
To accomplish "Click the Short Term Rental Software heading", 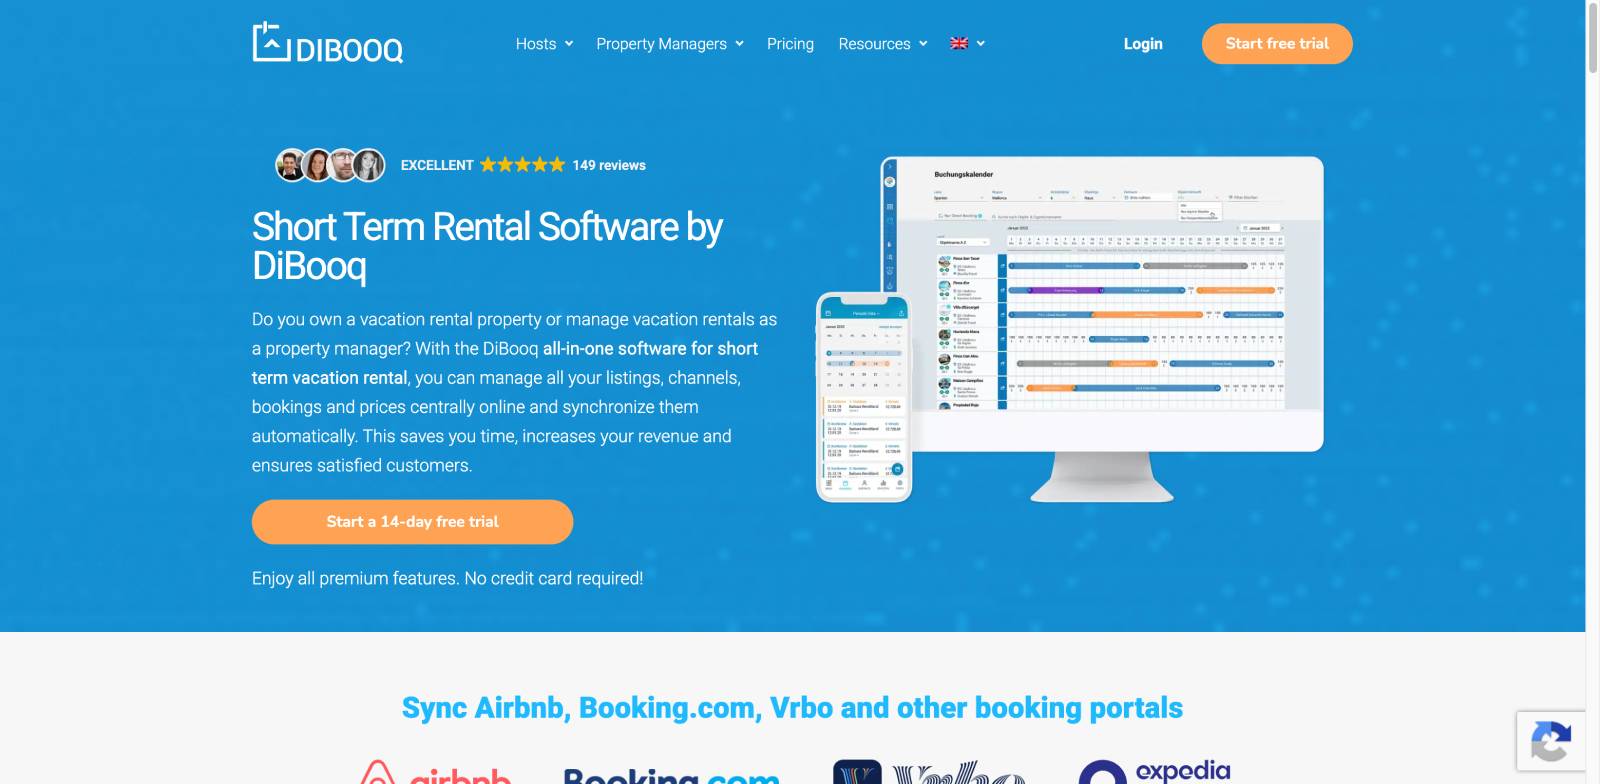I will tap(487, 246).
